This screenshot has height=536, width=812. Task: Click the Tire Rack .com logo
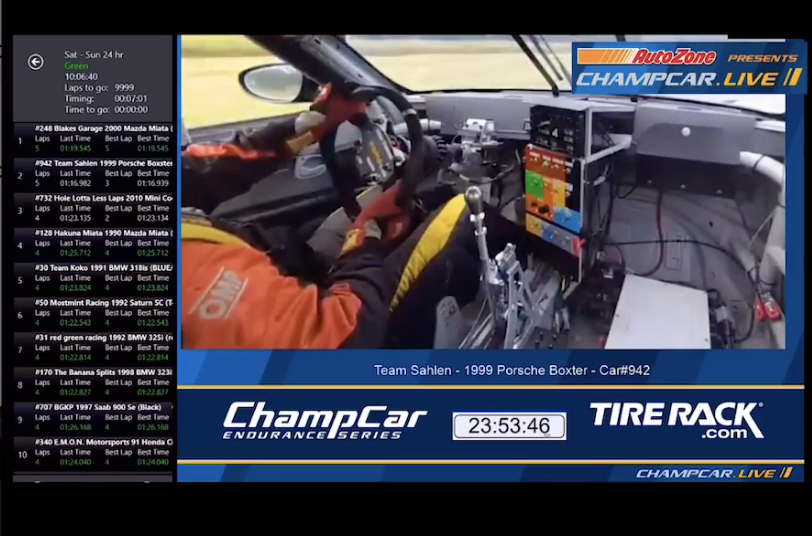(x=676, y=421)
